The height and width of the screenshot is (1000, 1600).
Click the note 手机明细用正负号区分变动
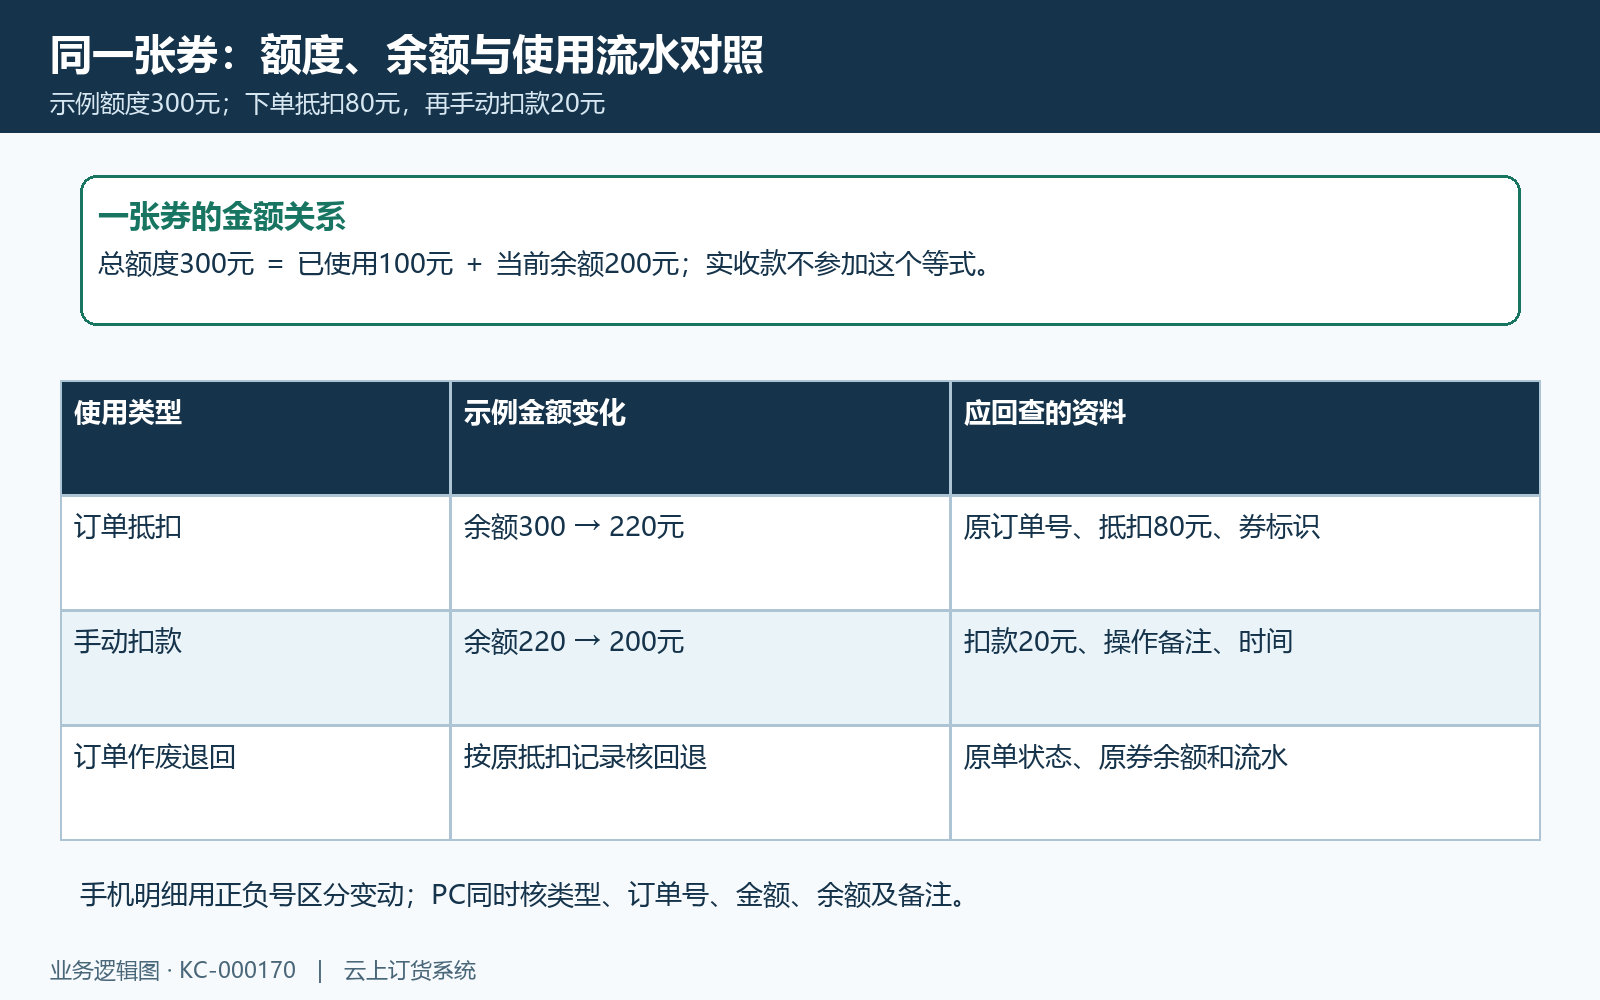point(242,895)
